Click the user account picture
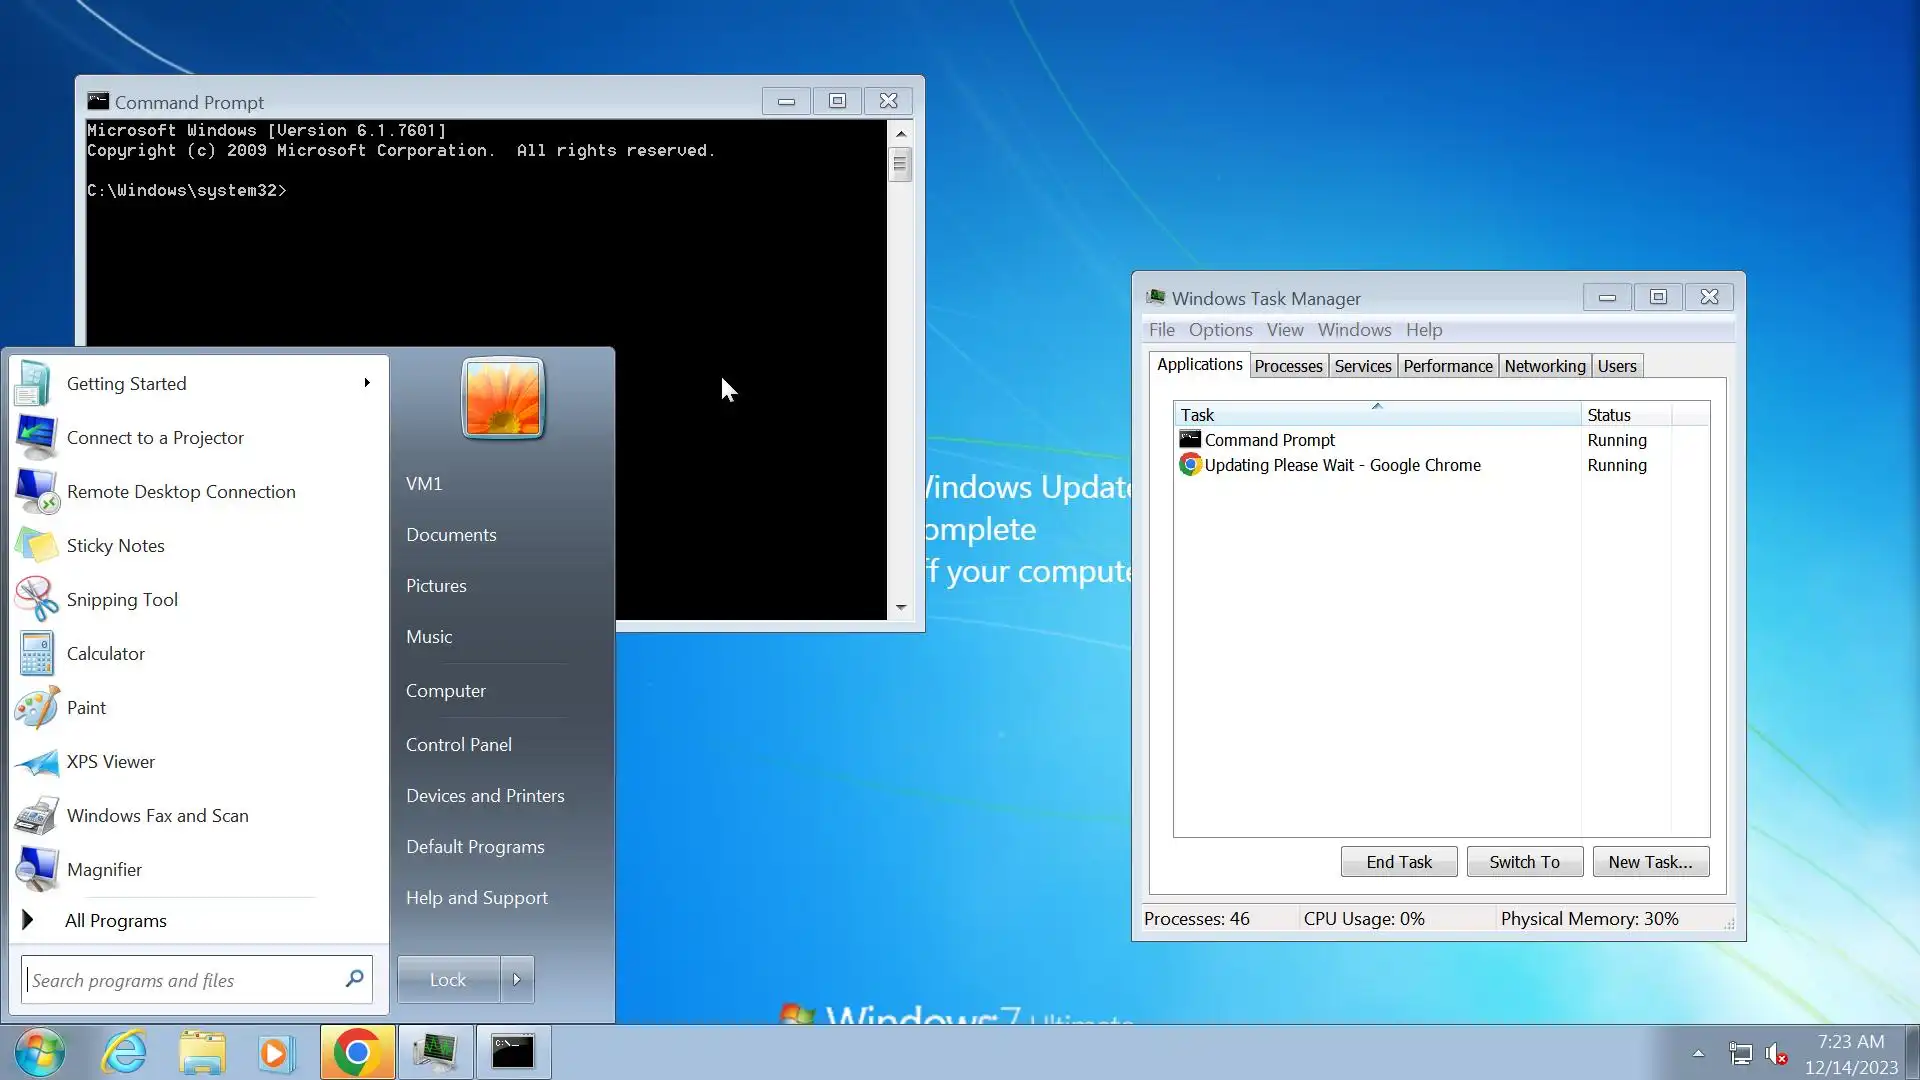The image size is (1920, 1080). (x=503, y=398)
